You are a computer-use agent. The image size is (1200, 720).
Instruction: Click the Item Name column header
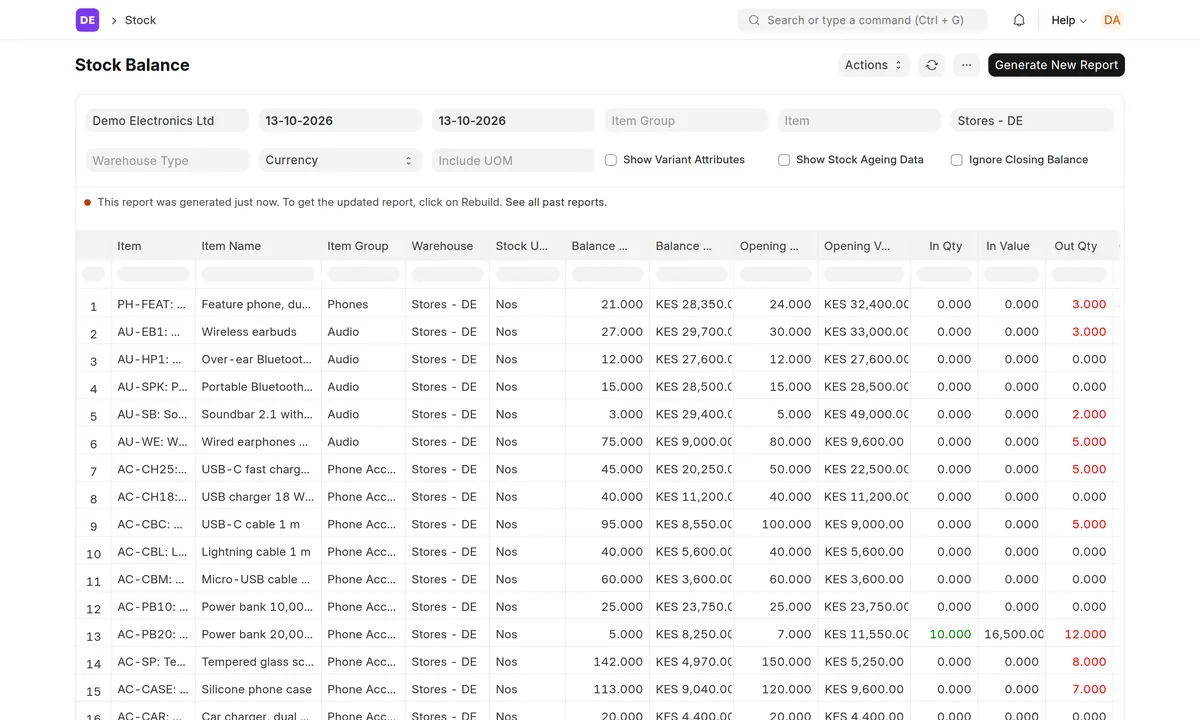[x=258, y=246]
